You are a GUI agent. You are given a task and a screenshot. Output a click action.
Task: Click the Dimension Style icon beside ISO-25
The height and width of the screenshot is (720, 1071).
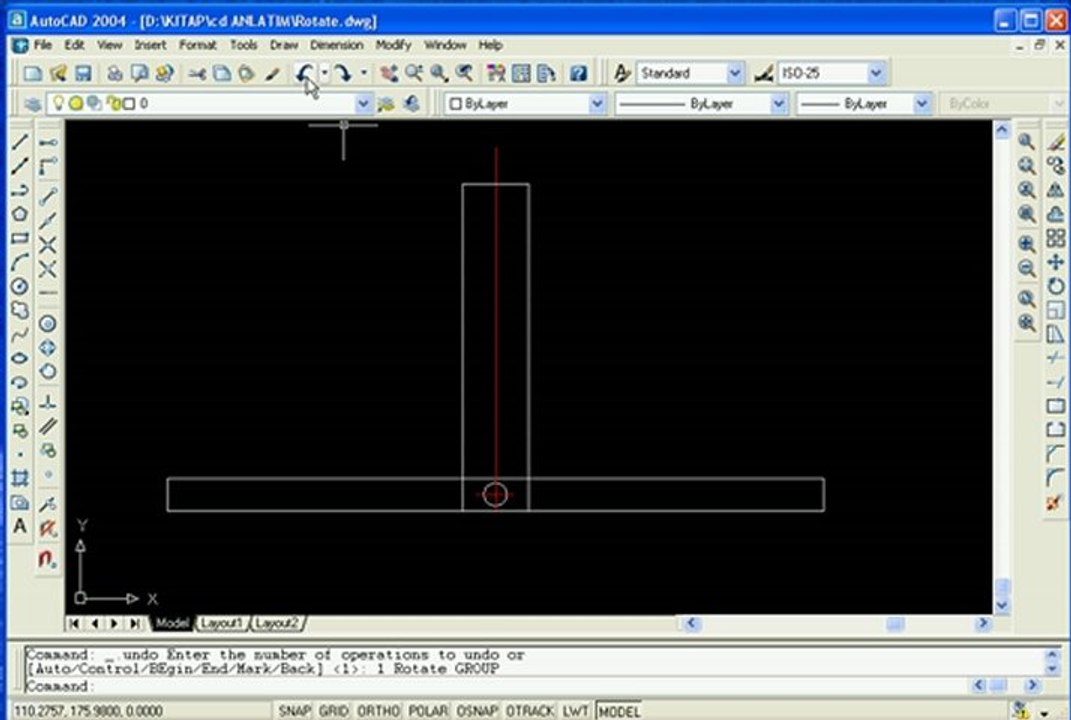[764, 73]
